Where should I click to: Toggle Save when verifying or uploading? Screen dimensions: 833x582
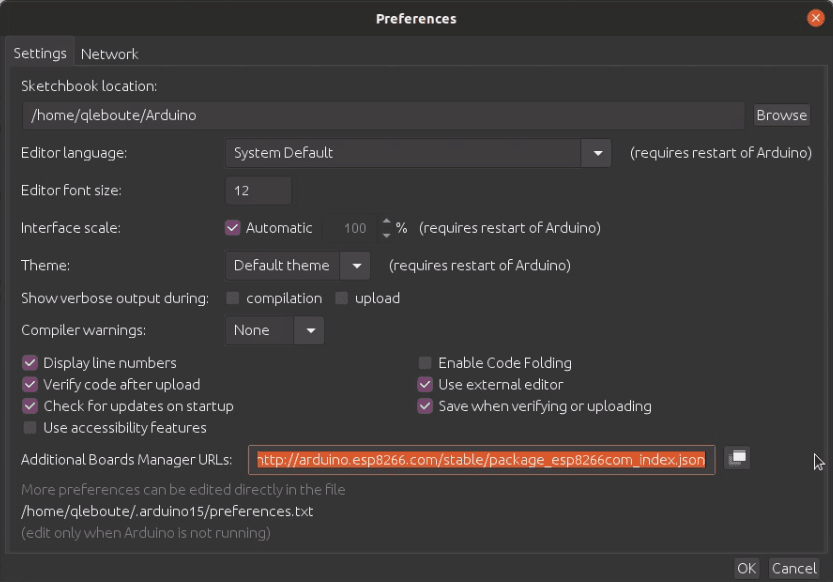pyautogui.click(x=425, y=406)
